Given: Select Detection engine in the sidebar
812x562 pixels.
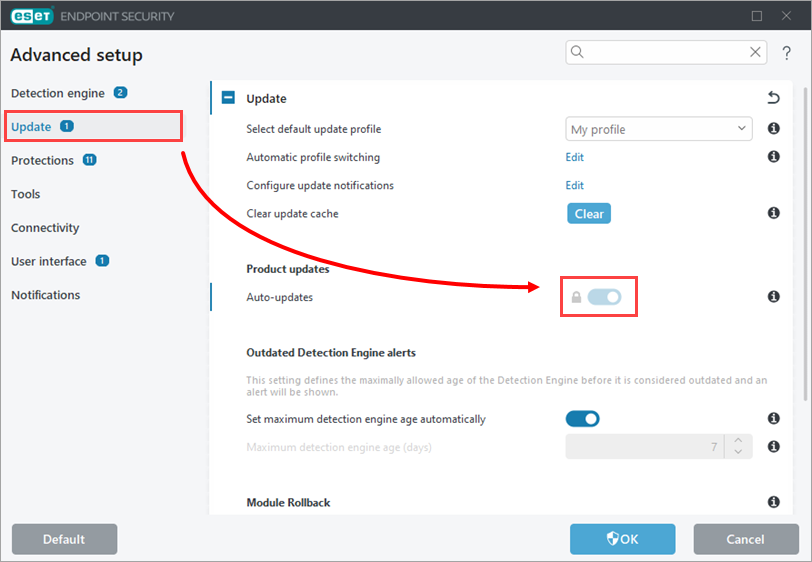Looking at the screenshot, I should (x=58, y=93).
